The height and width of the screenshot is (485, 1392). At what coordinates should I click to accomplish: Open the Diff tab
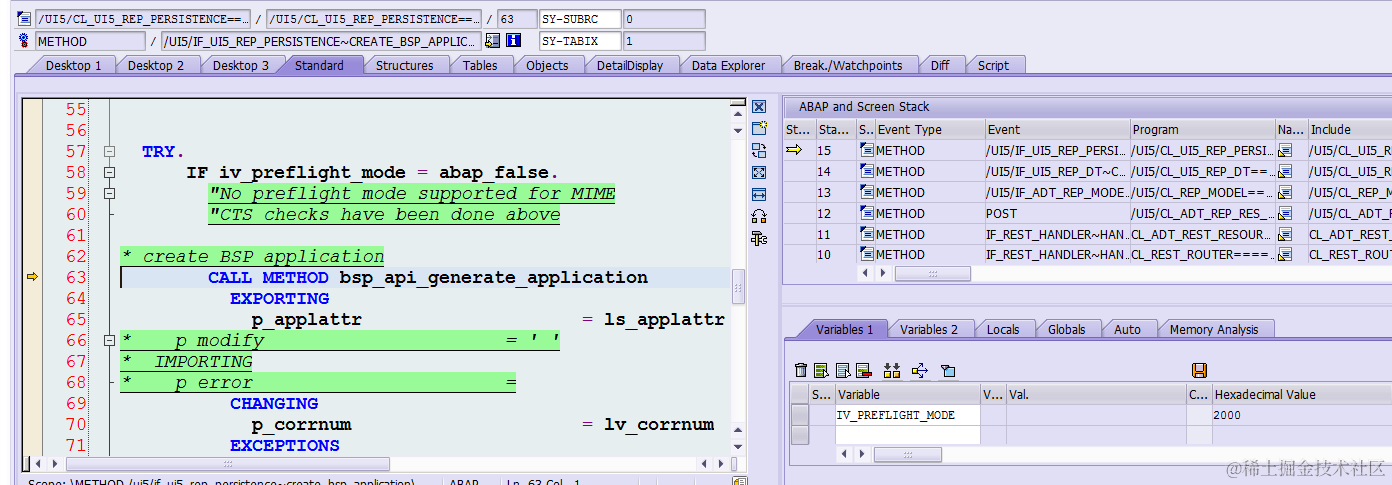[x=940, y=65]
